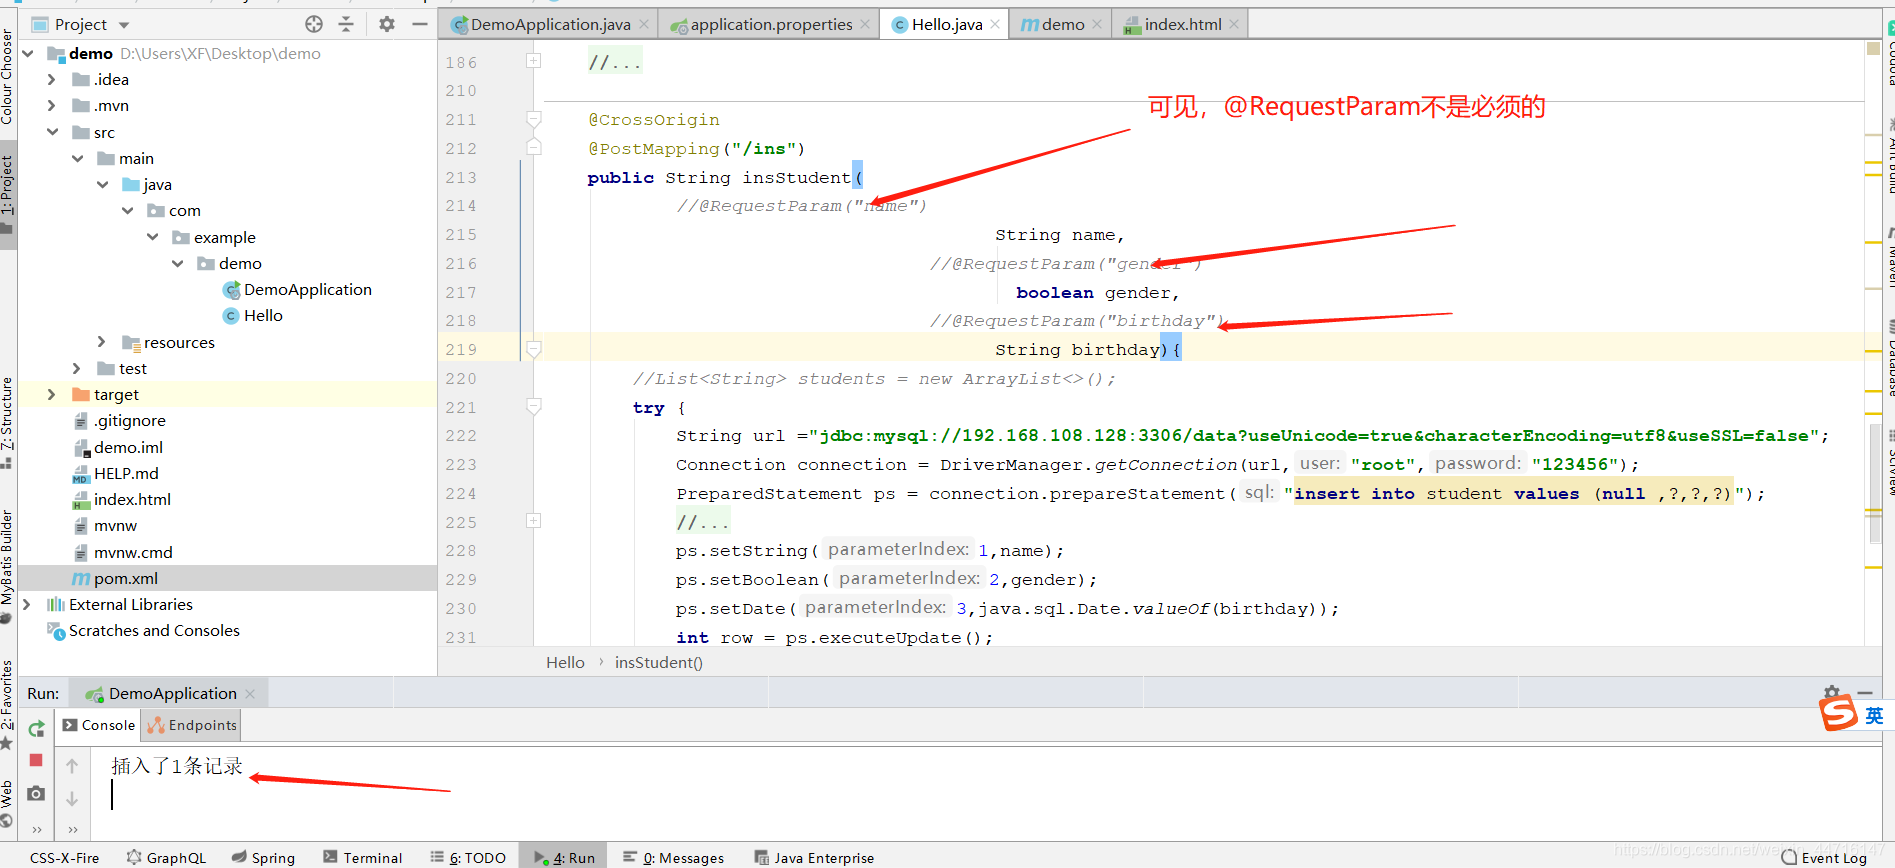The height and width of the screenshot is (868, 1895).
Task: Close the DemoApplication.java tab
Action: pos(644,24)
